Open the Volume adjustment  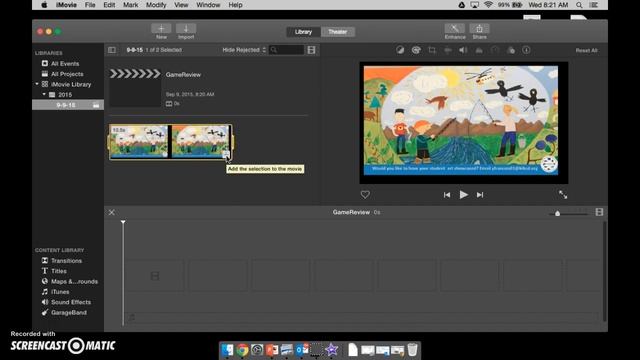[x=463, y=50]
